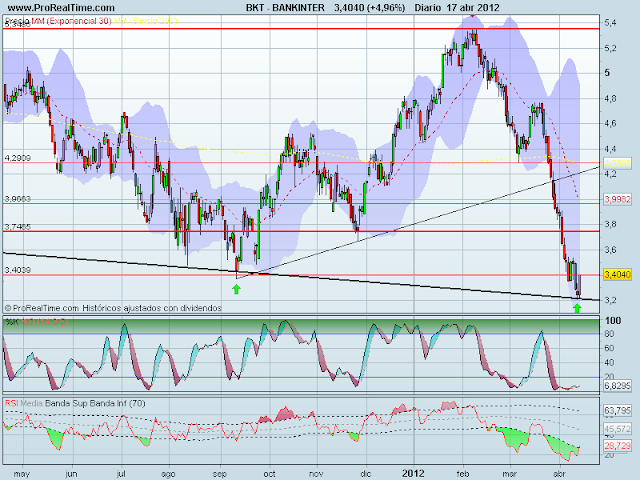The height and width of the screenshot is (480, 640).
Task: Click the feb month label on time axis
Action: (x=463, y=474)
